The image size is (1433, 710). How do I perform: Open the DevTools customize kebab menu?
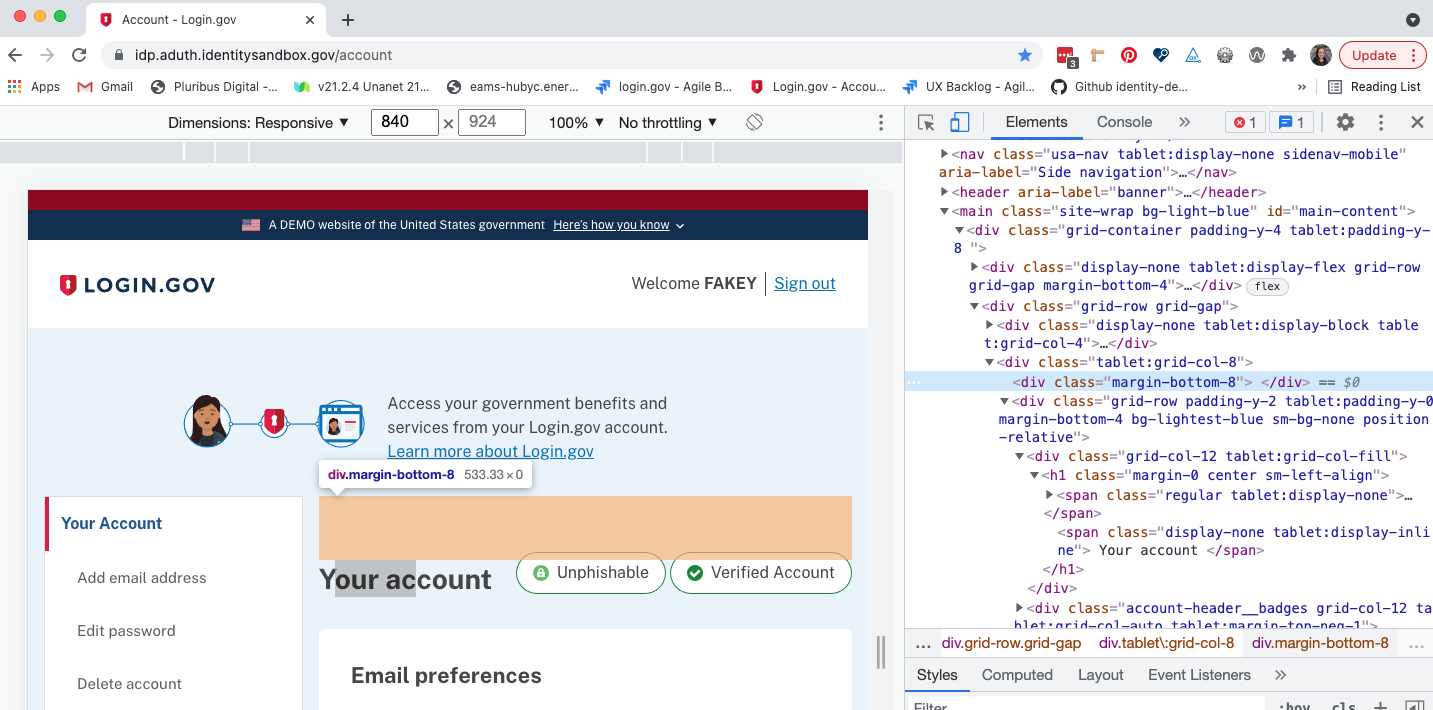1381,122
